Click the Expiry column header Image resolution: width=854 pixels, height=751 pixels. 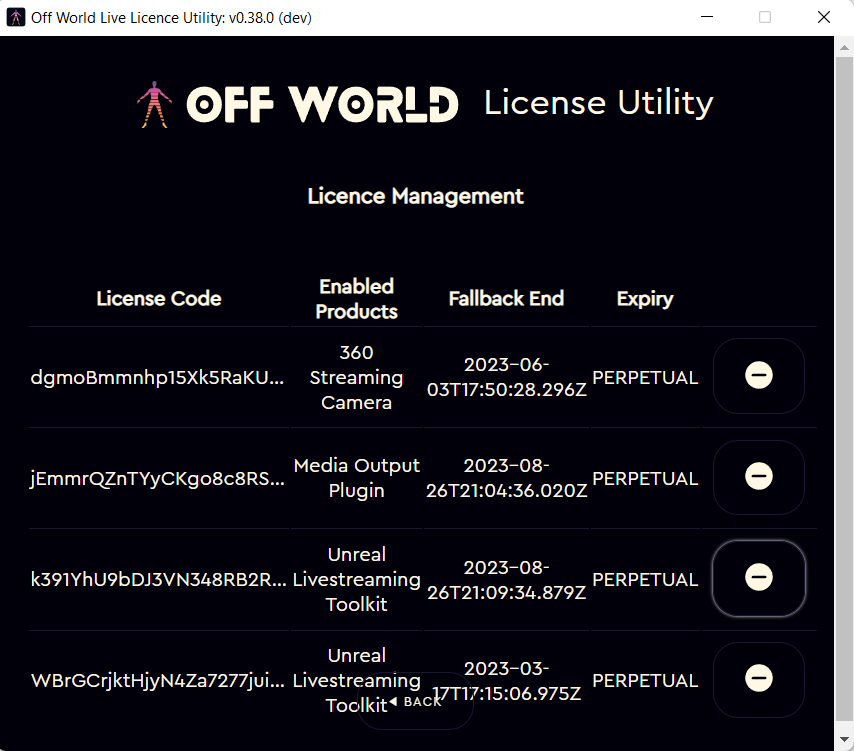tap(645, 299)
